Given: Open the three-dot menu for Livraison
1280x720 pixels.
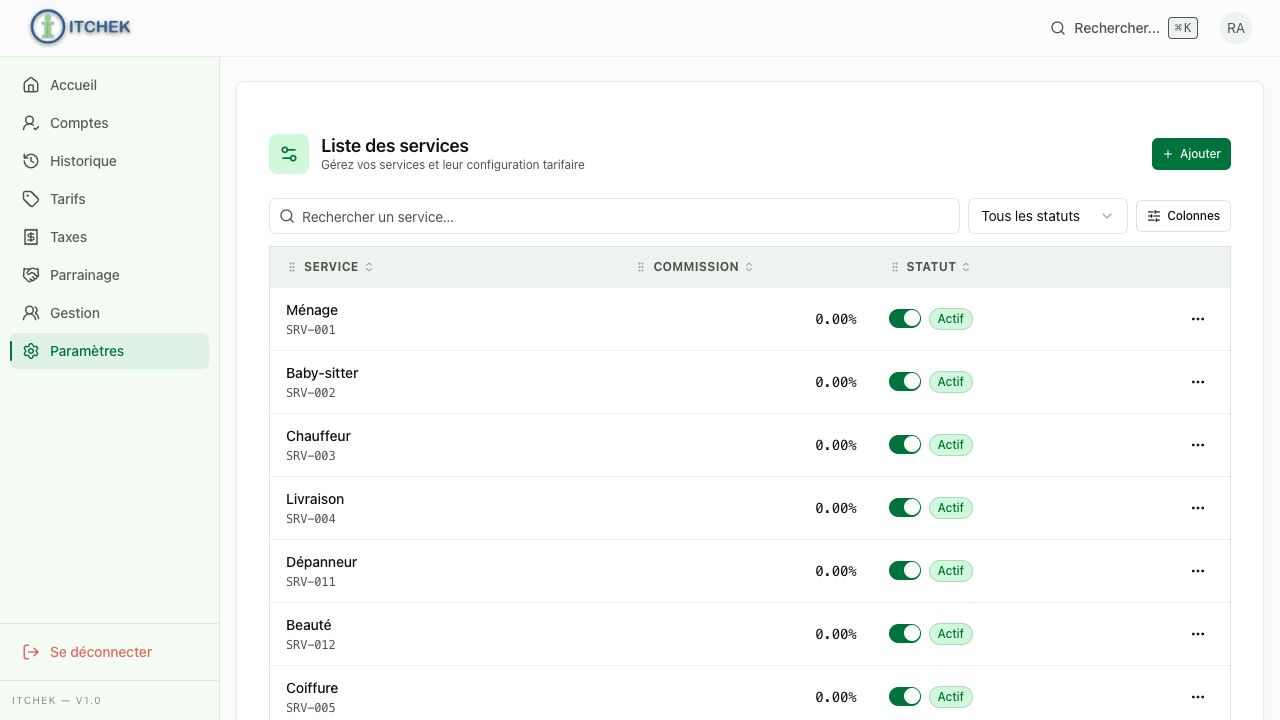Looking at the screenshot, I should [x=1198, y=508].
